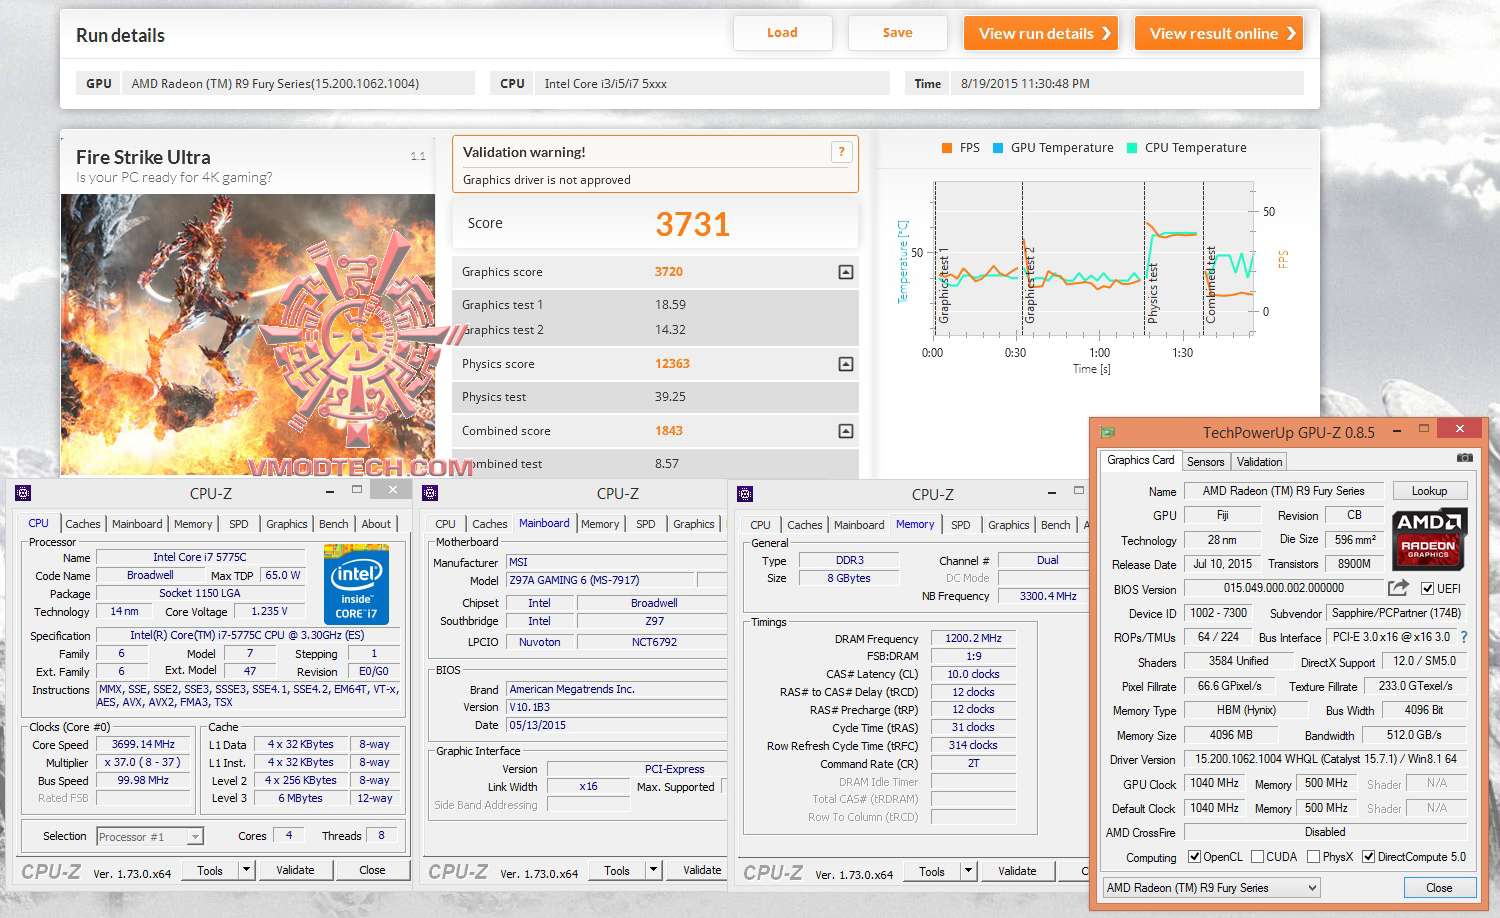This screenshot has height=918, width=1500.
Task: Click the FPS orange legend swatch
Action: coord(946,148)
